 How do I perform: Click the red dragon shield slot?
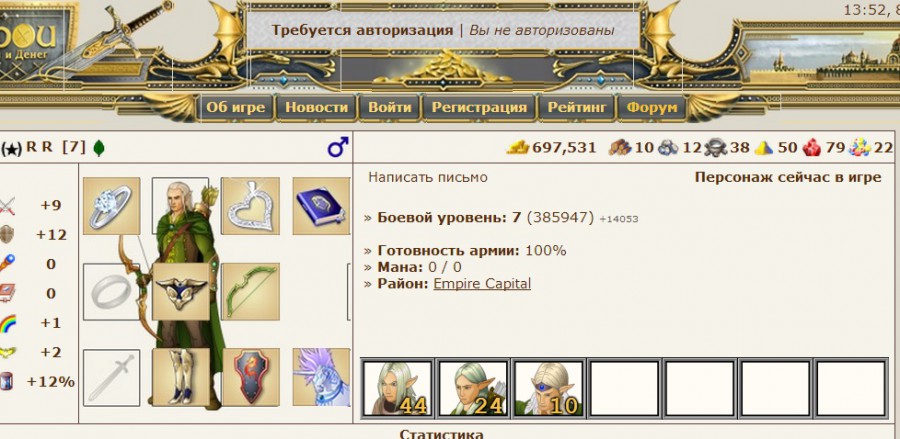point(250,378)
